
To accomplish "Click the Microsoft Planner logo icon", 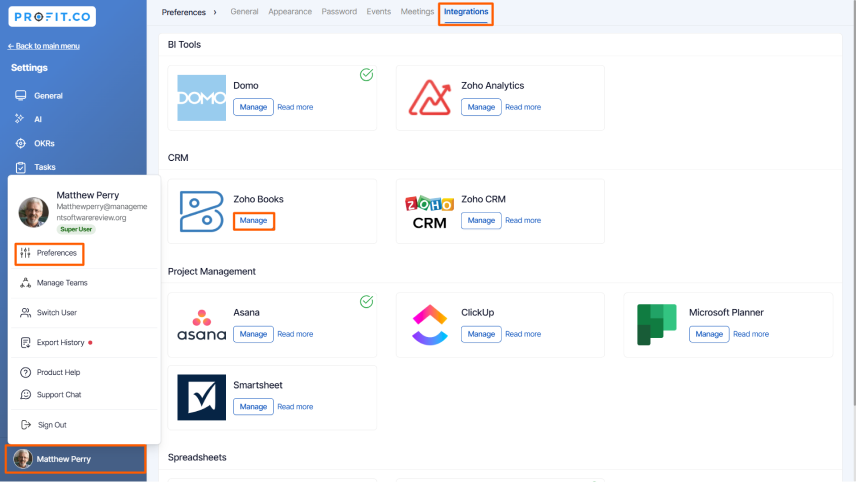I will (657, 325).
